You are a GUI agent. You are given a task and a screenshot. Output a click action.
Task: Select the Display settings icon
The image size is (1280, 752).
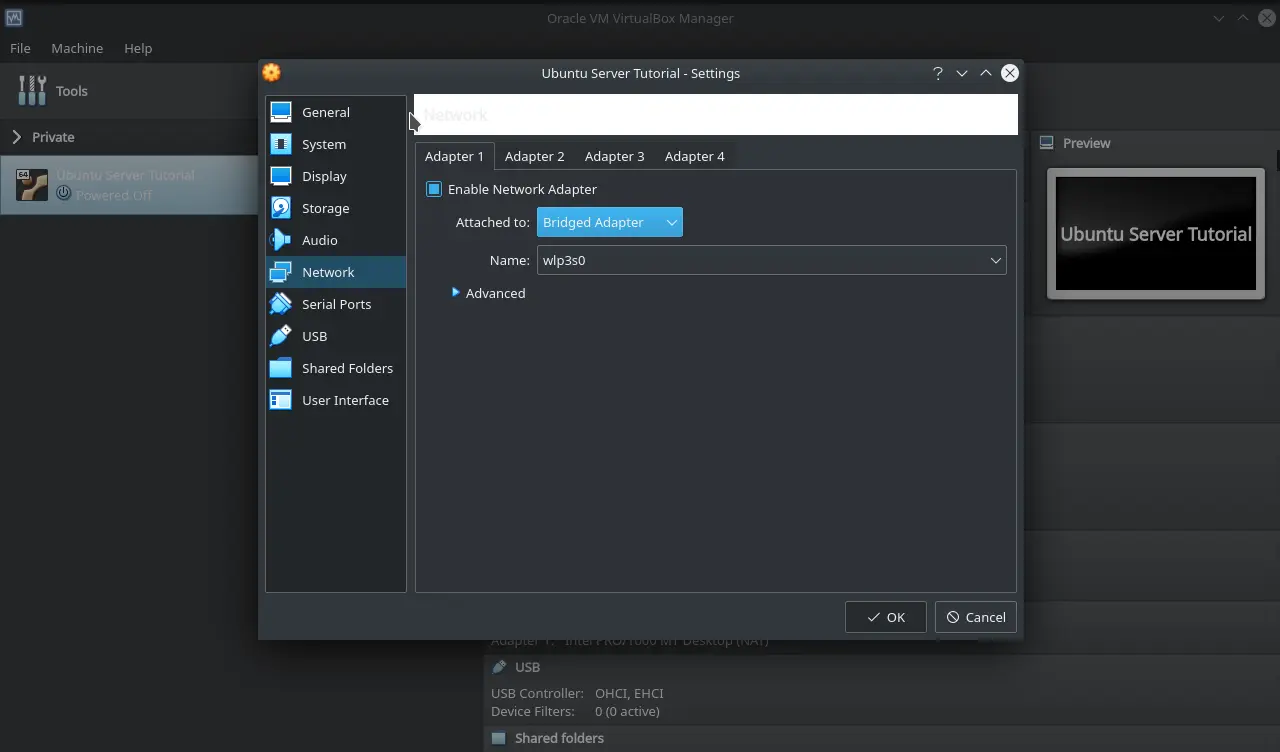pos(281,176)
